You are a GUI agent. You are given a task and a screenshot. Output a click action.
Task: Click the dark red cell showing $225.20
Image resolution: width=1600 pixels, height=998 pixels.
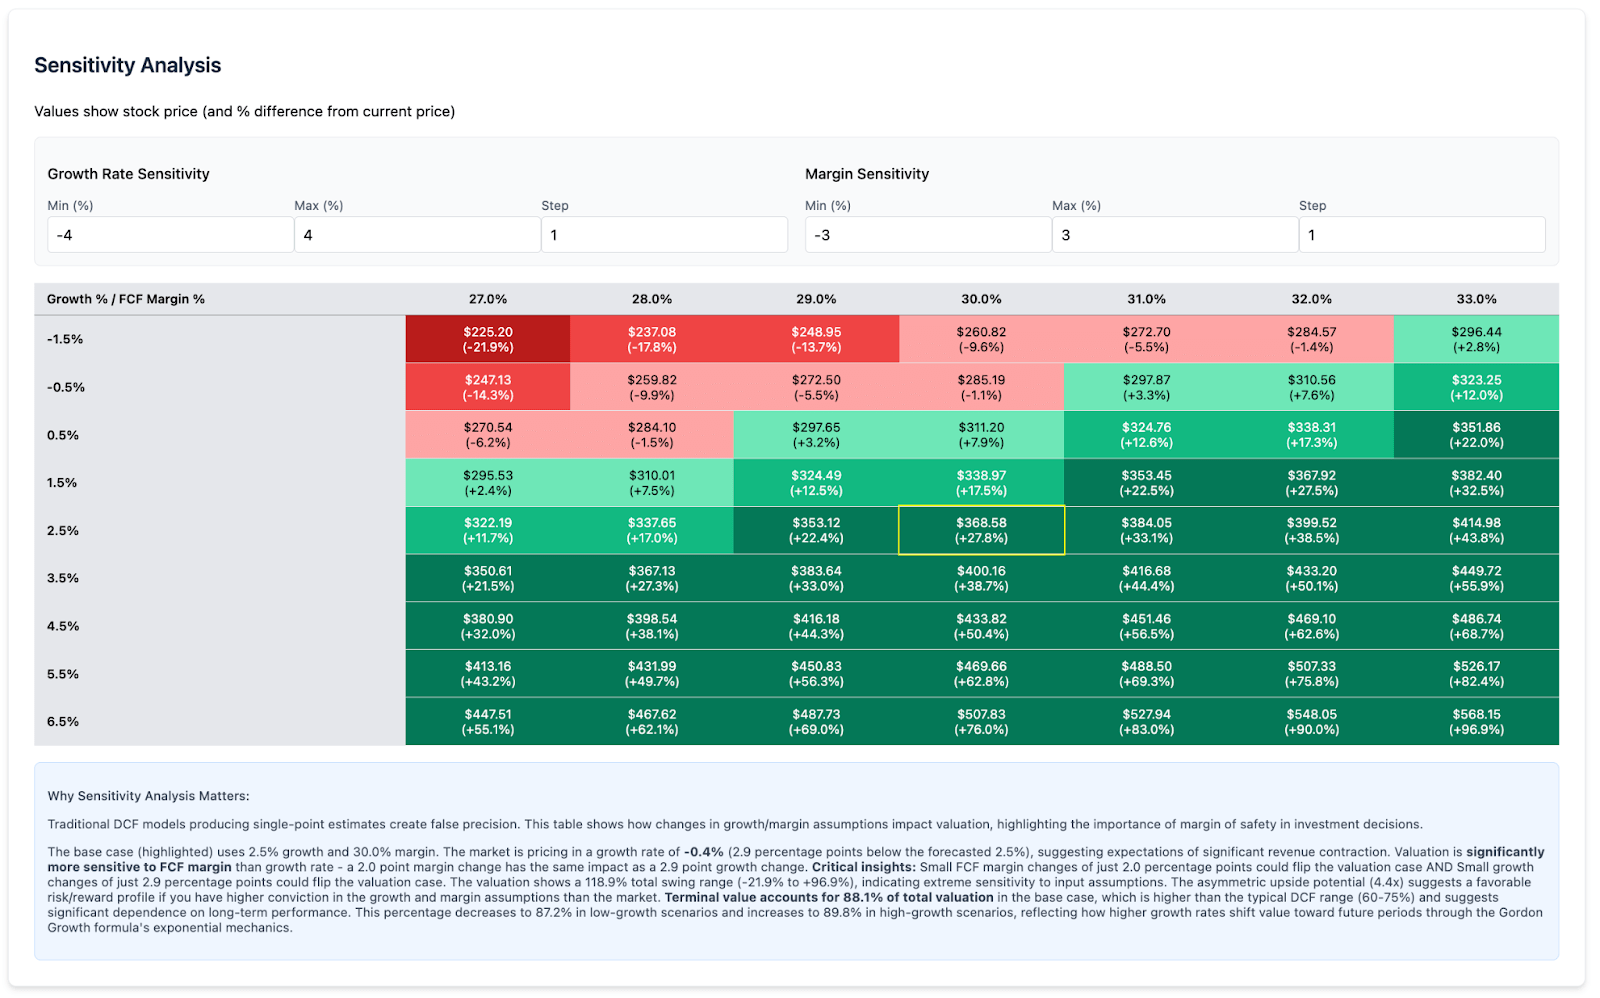[486, 338]
